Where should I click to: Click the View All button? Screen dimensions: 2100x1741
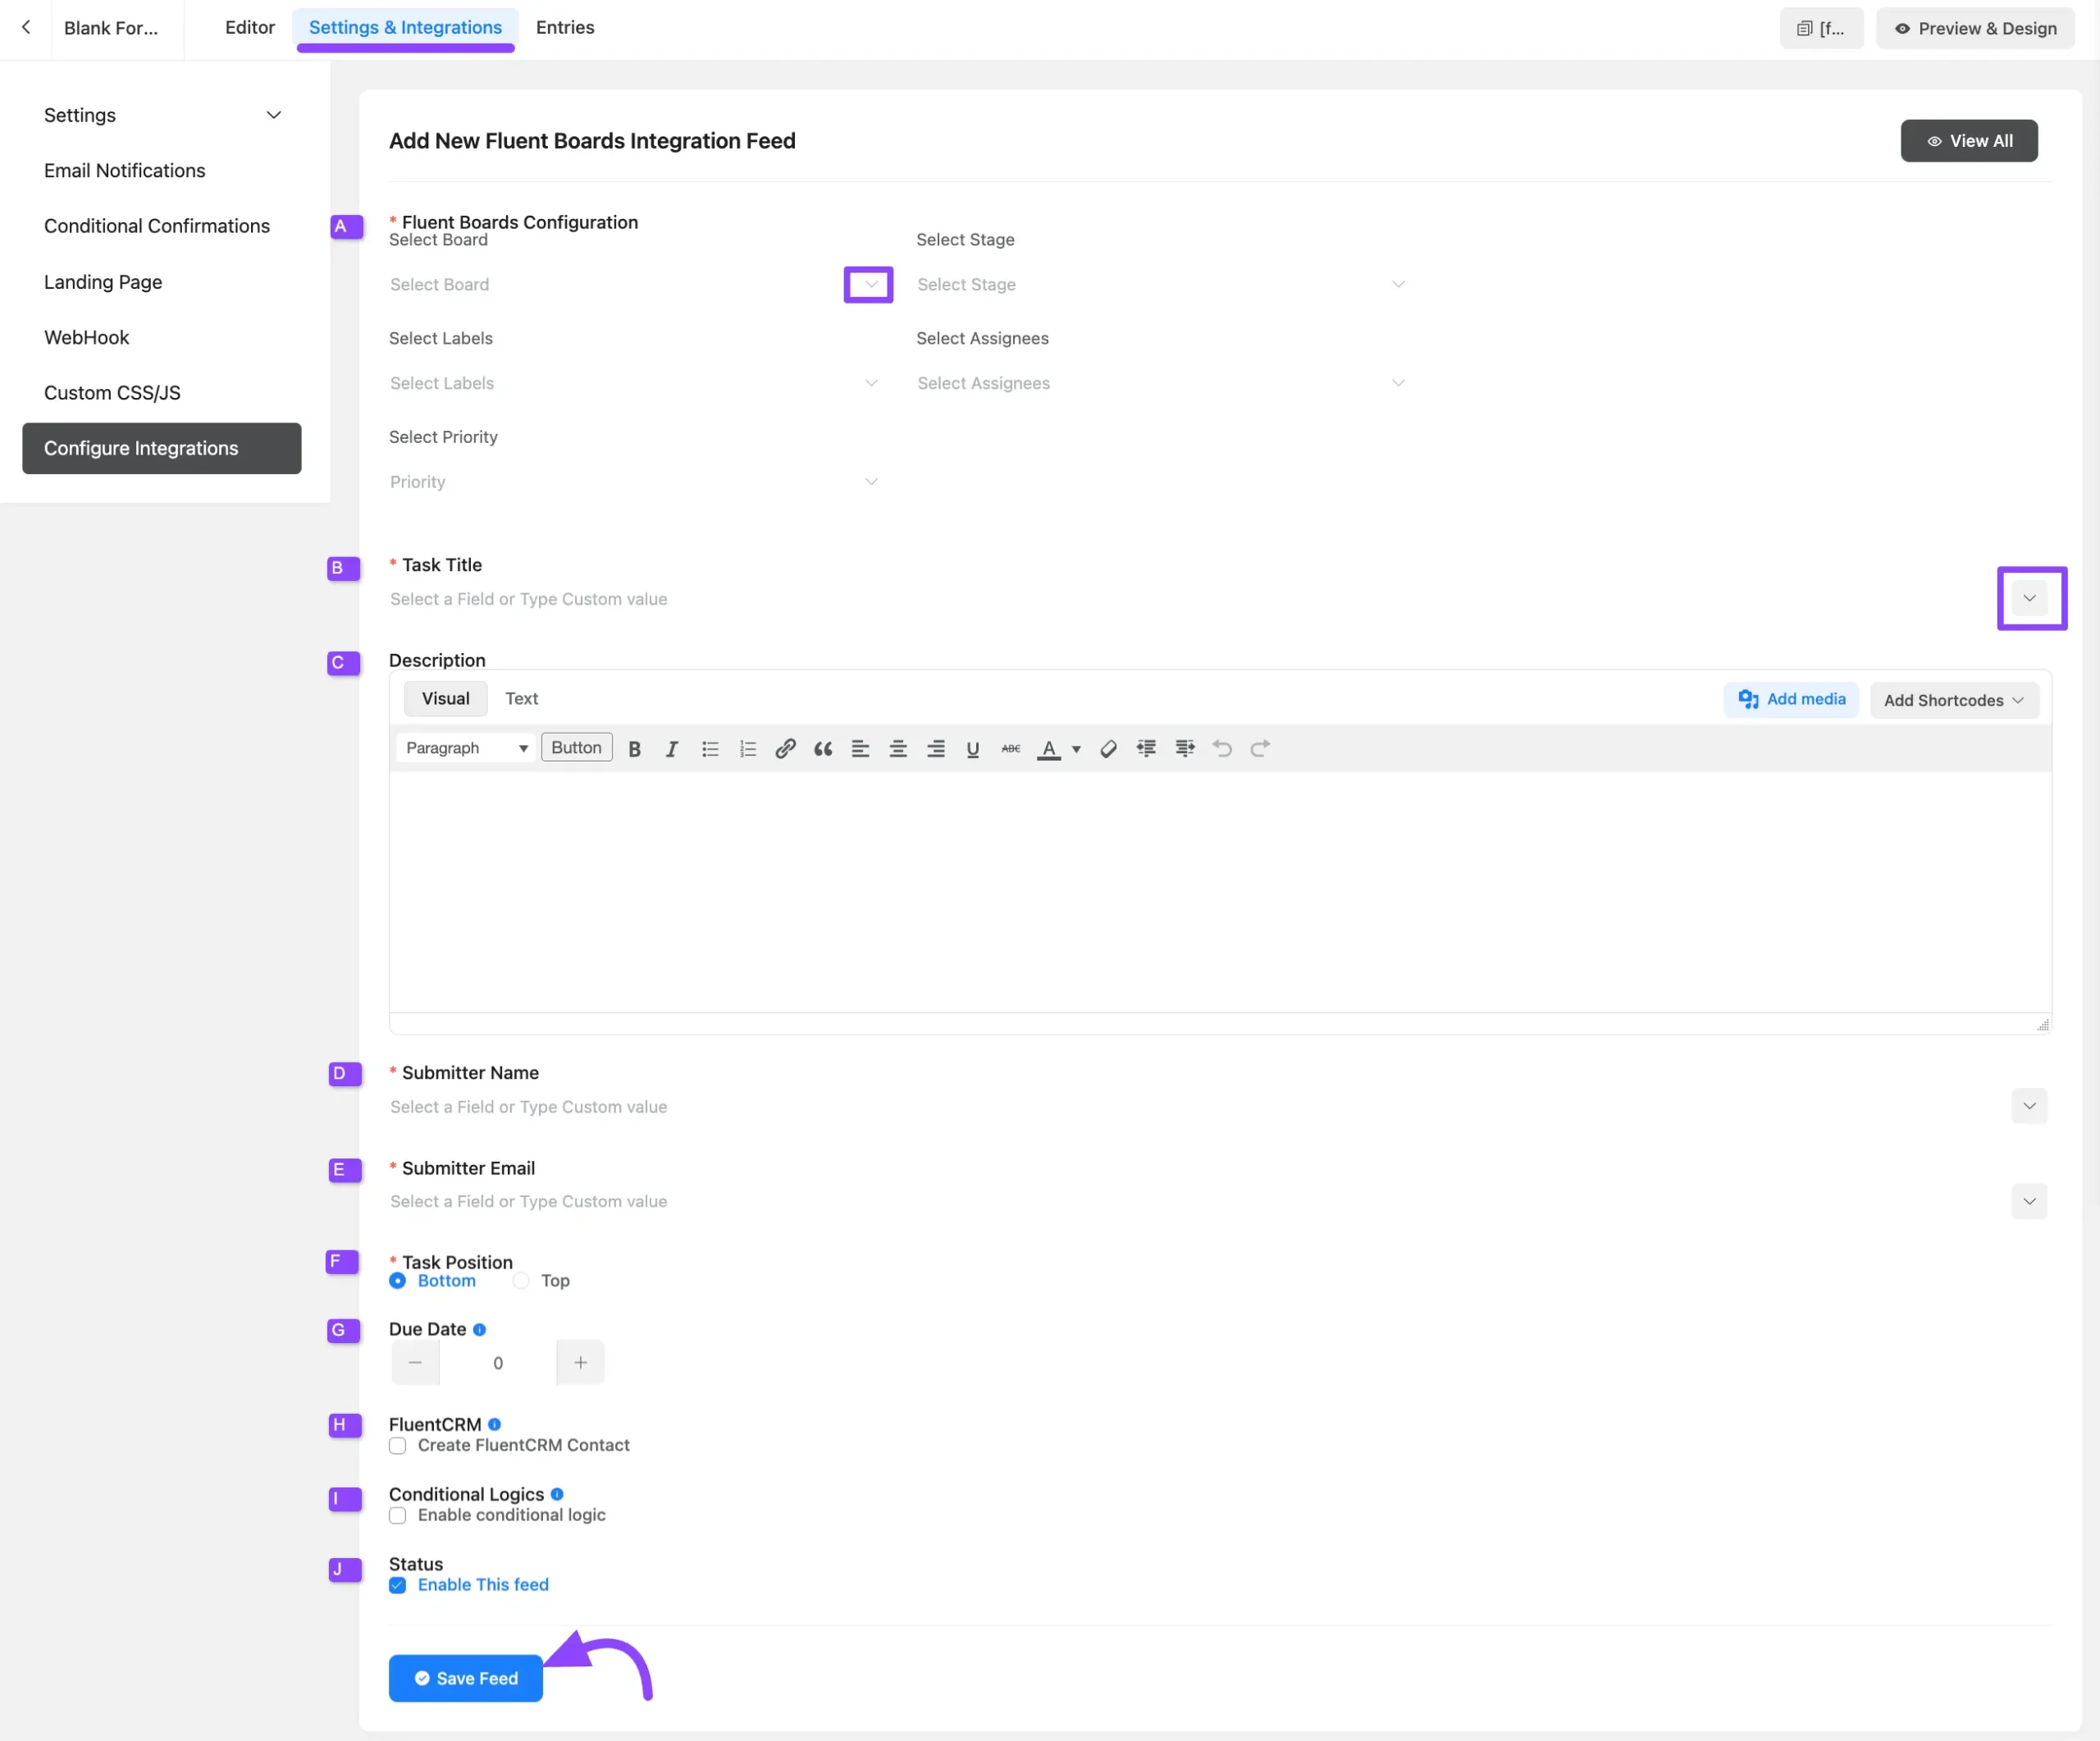tap(1968, 141)
